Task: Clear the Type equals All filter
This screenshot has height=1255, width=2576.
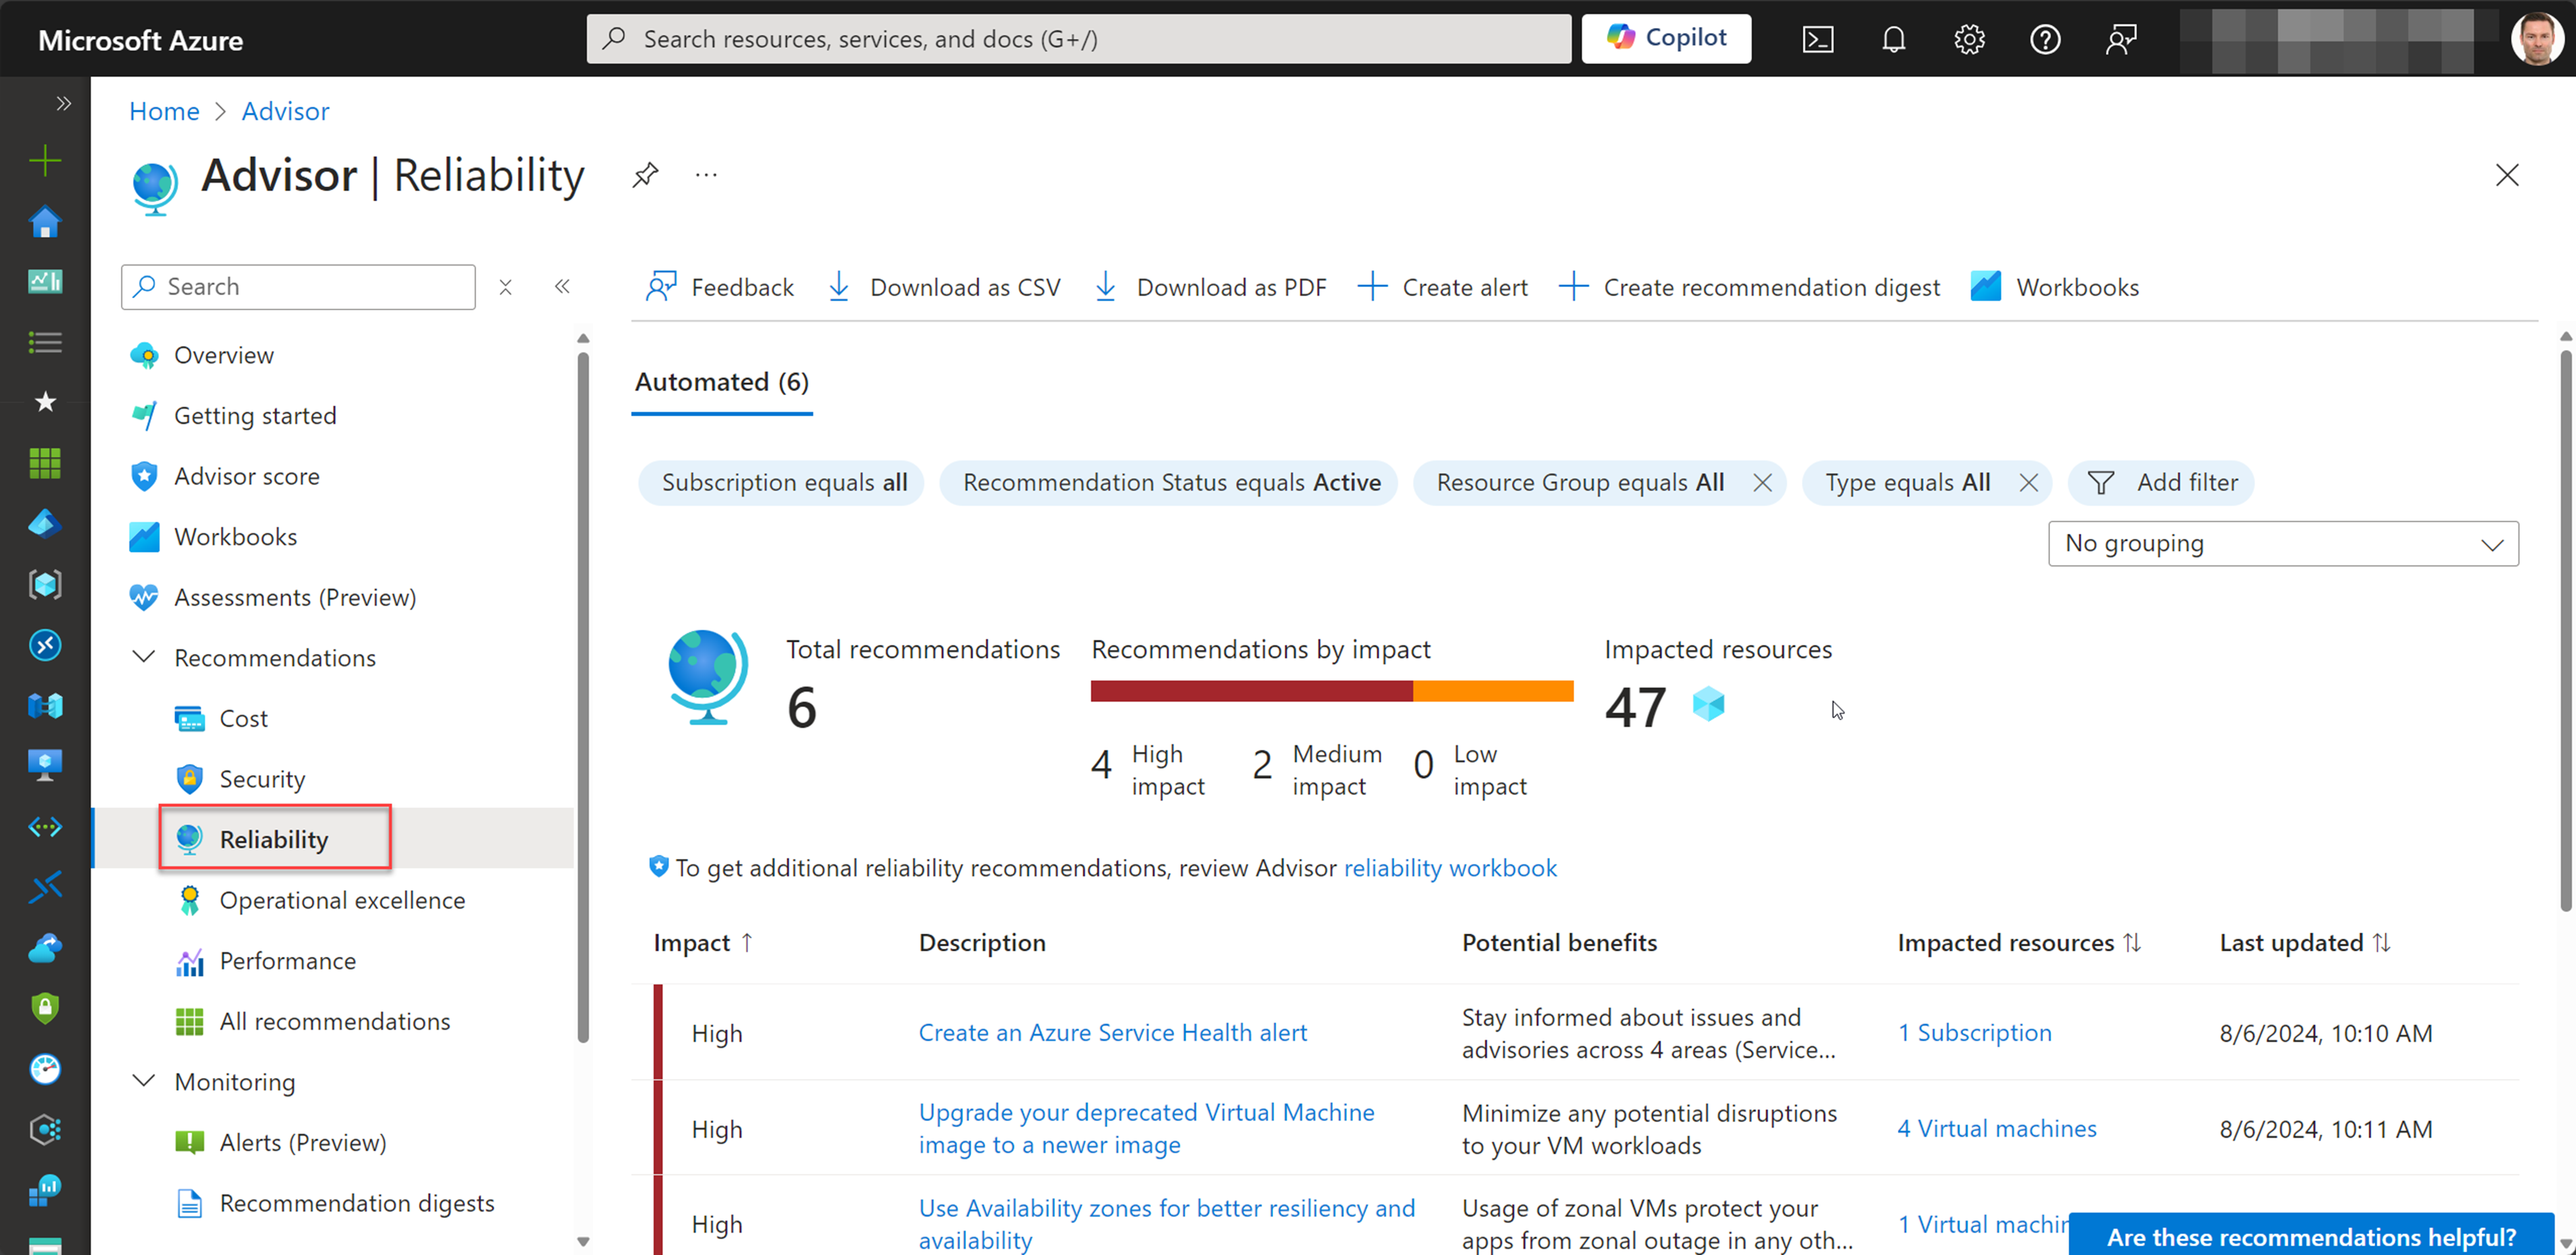Action: click(2030, 482)
